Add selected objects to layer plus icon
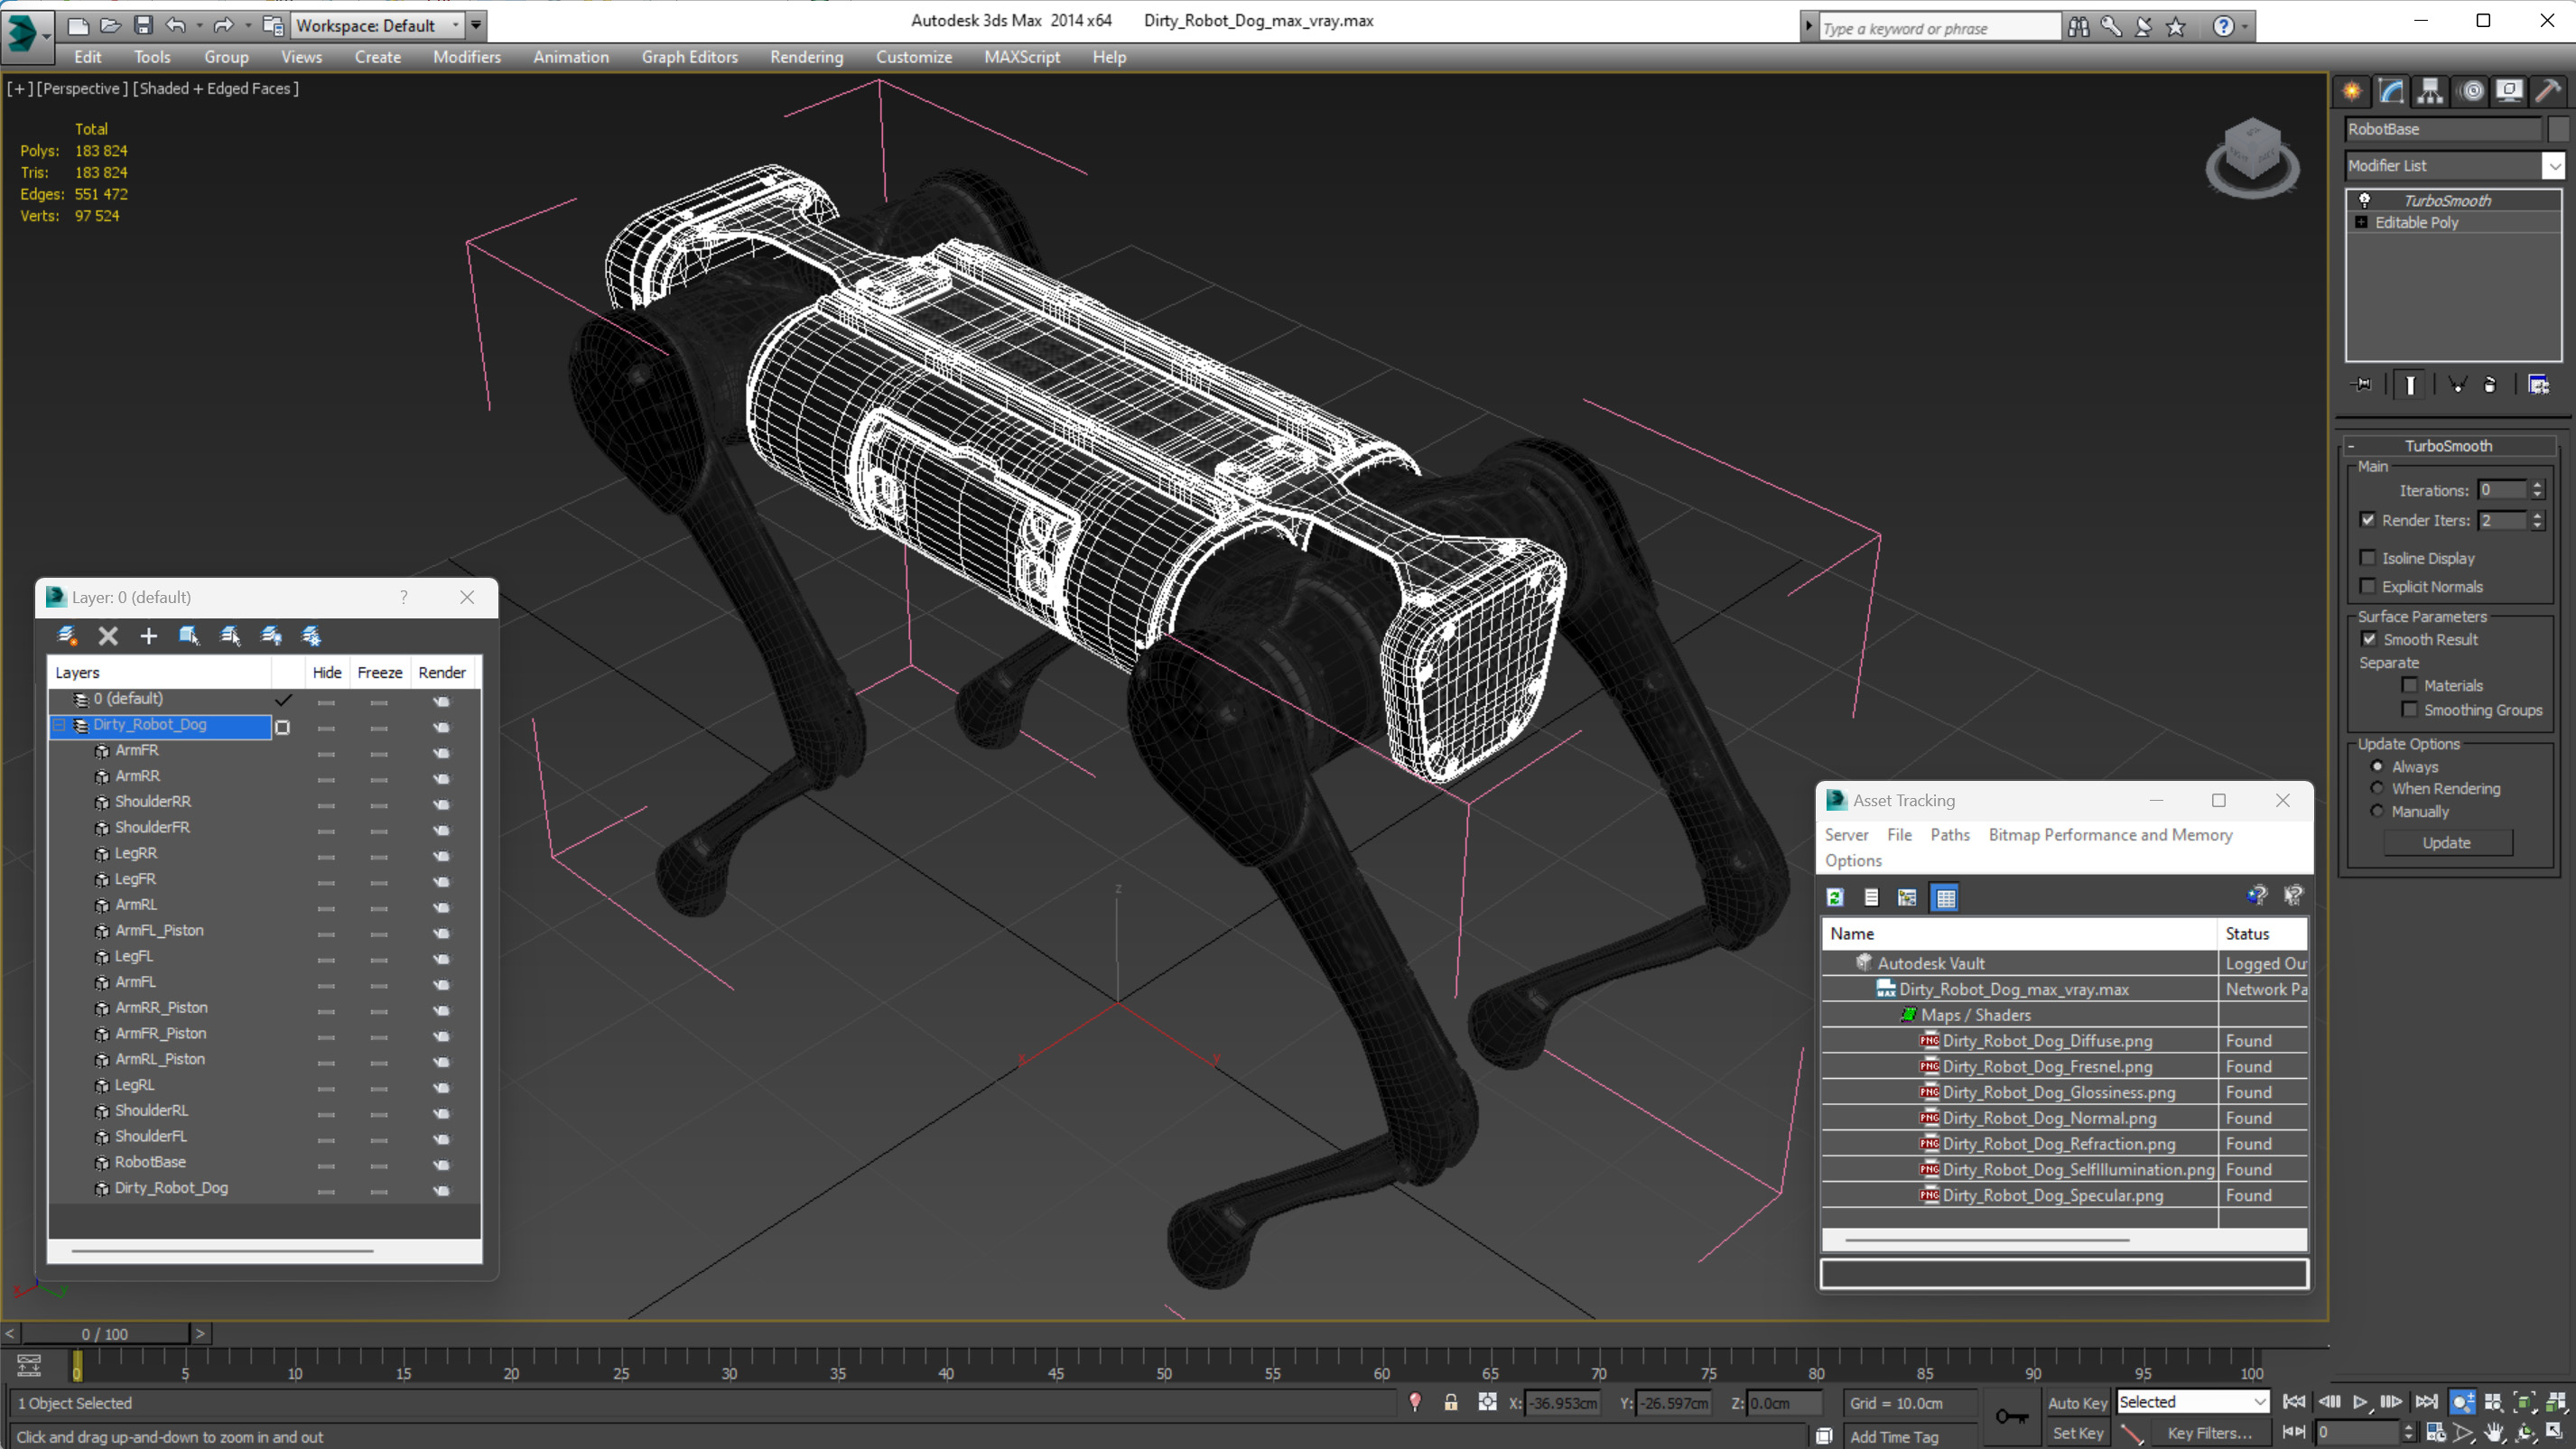2576x1449 pixels. coord(148,636)
